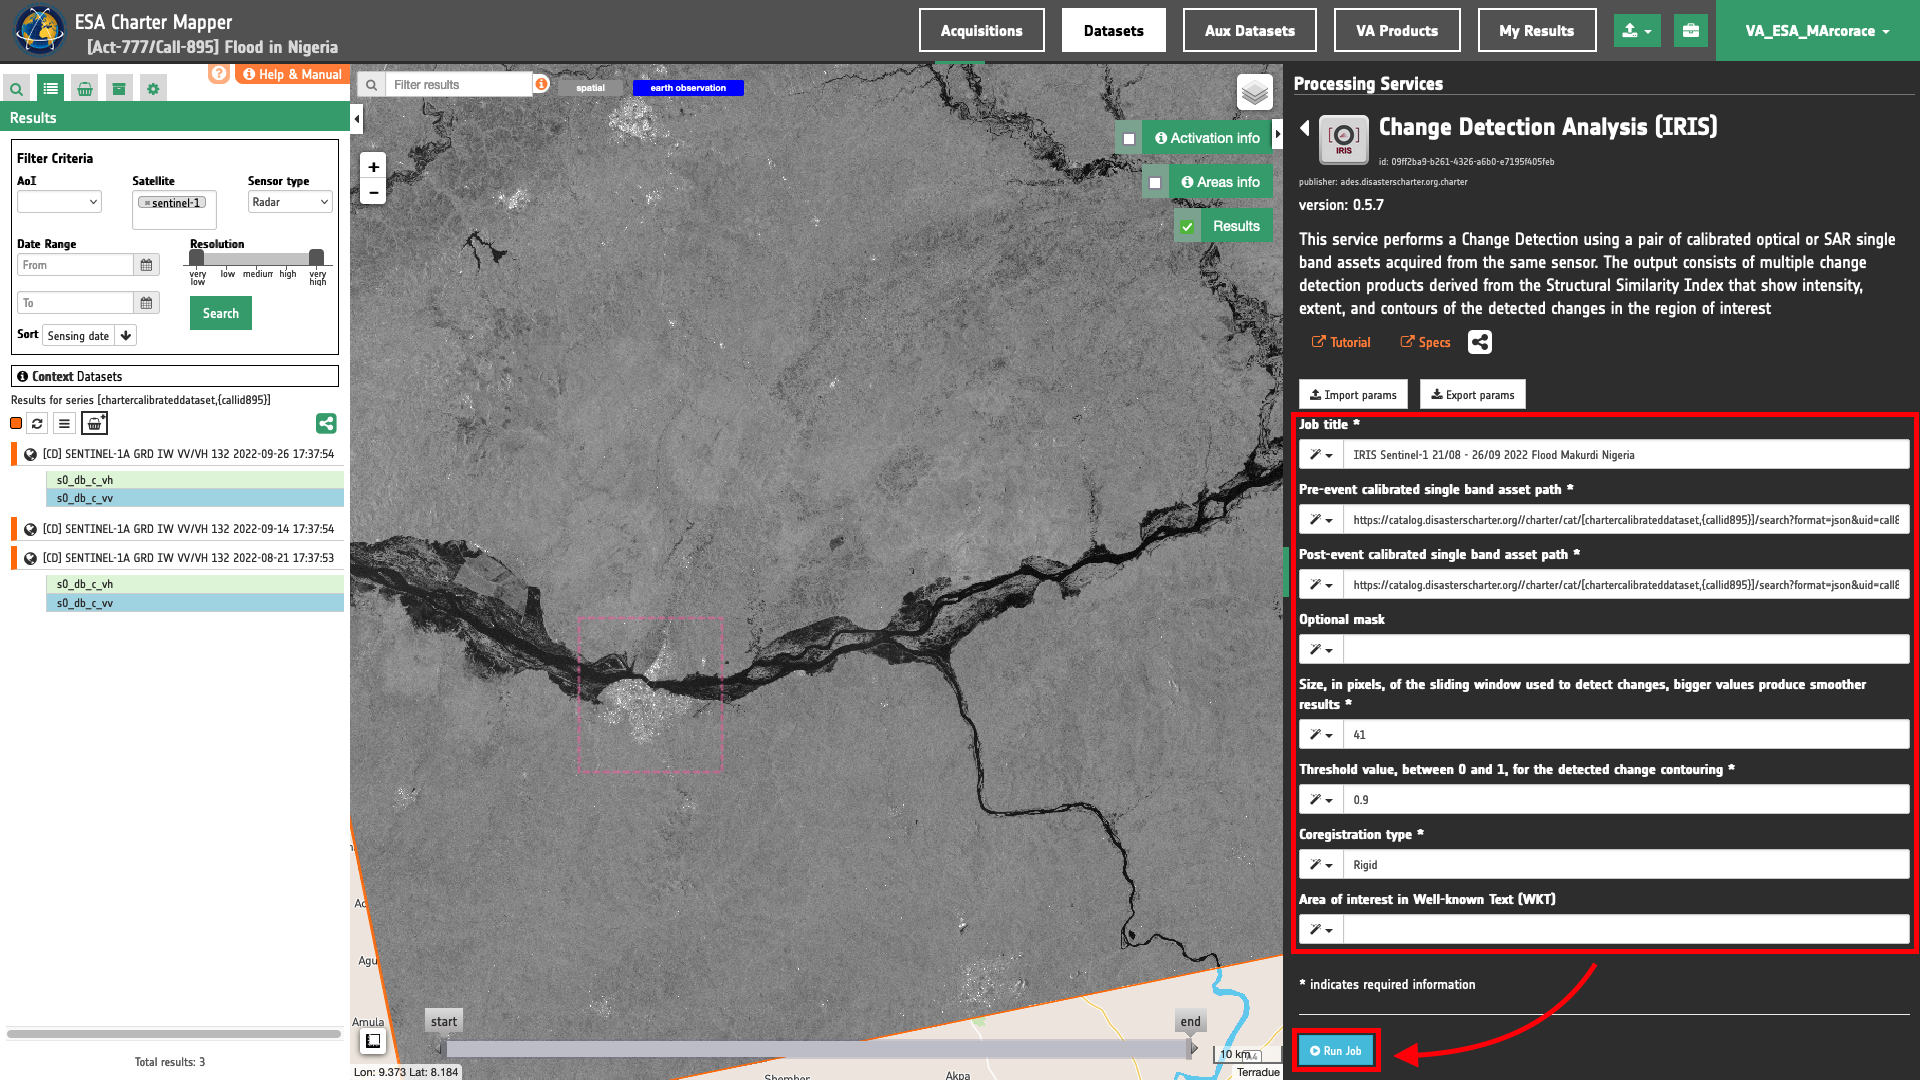Remove the sentinel-1 satellite tag
Viewport: 1920px width, 1080px height.
click(147, 203)
